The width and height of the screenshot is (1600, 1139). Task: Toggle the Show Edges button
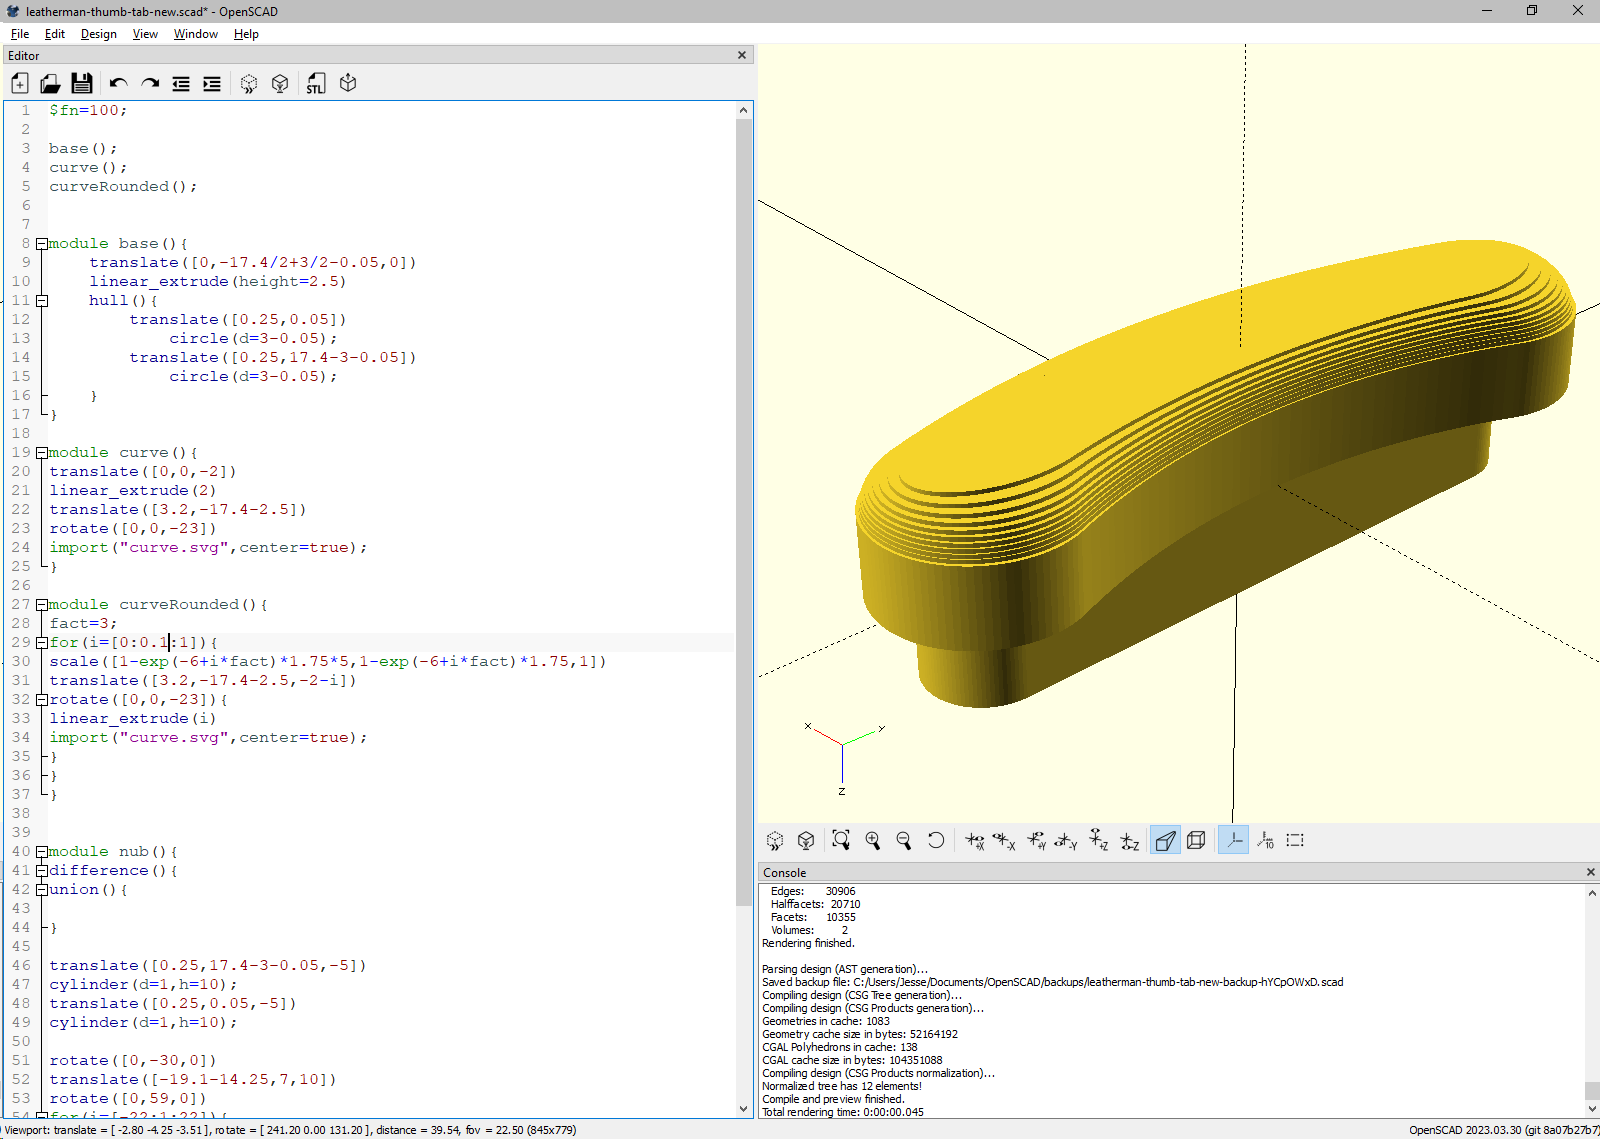tap(1296, 841)
